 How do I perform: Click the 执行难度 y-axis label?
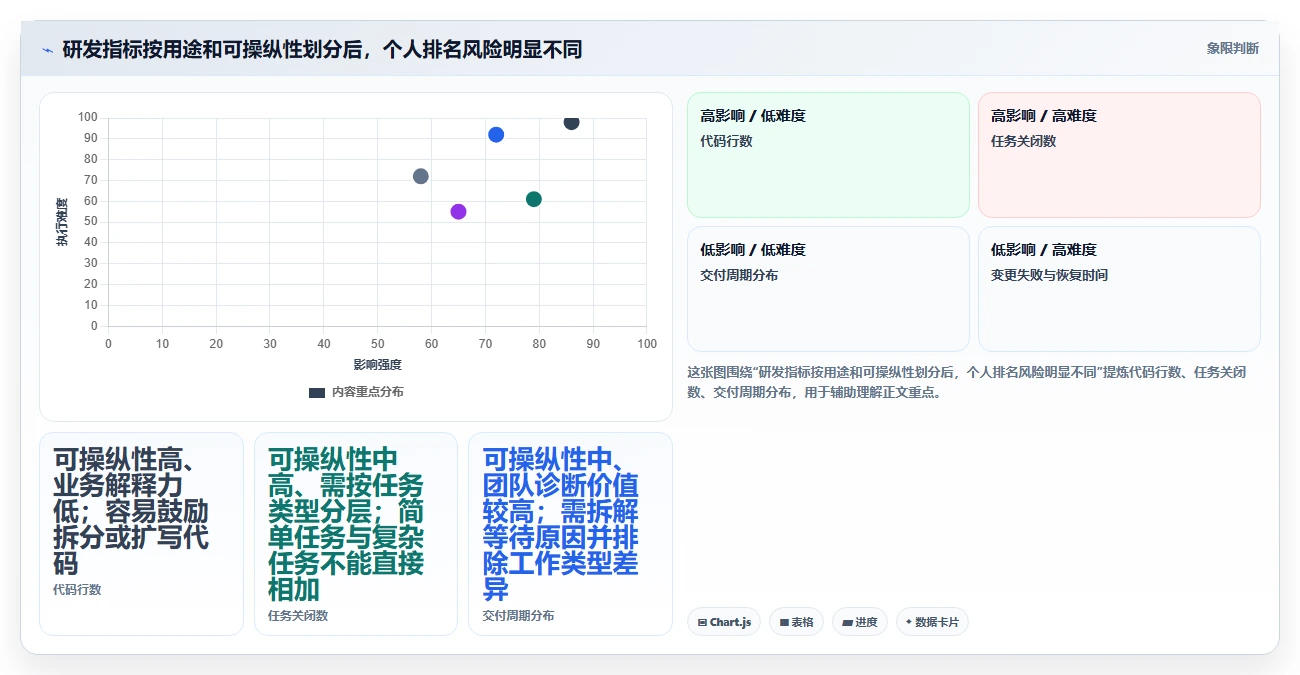click(x=62, y=222)
